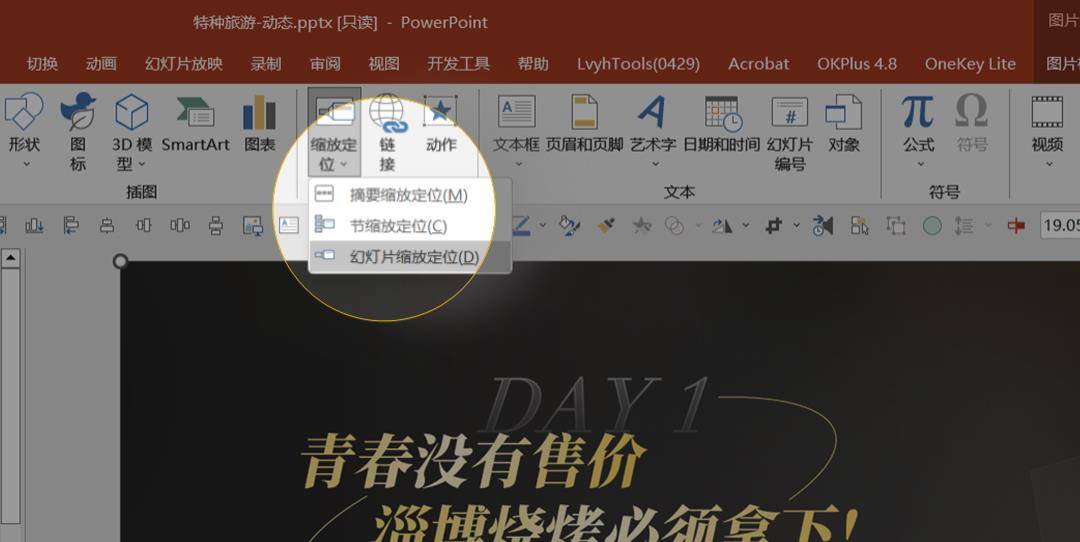Insert 日期和时间 date and time
1080x542 pixels.
(x=722, y=125)
